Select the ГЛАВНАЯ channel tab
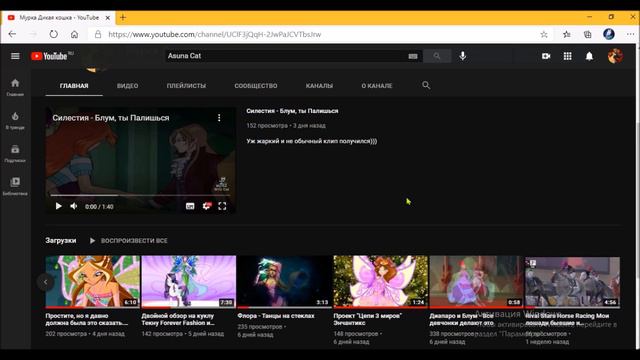The image size is (640, 360). [74, 86]
